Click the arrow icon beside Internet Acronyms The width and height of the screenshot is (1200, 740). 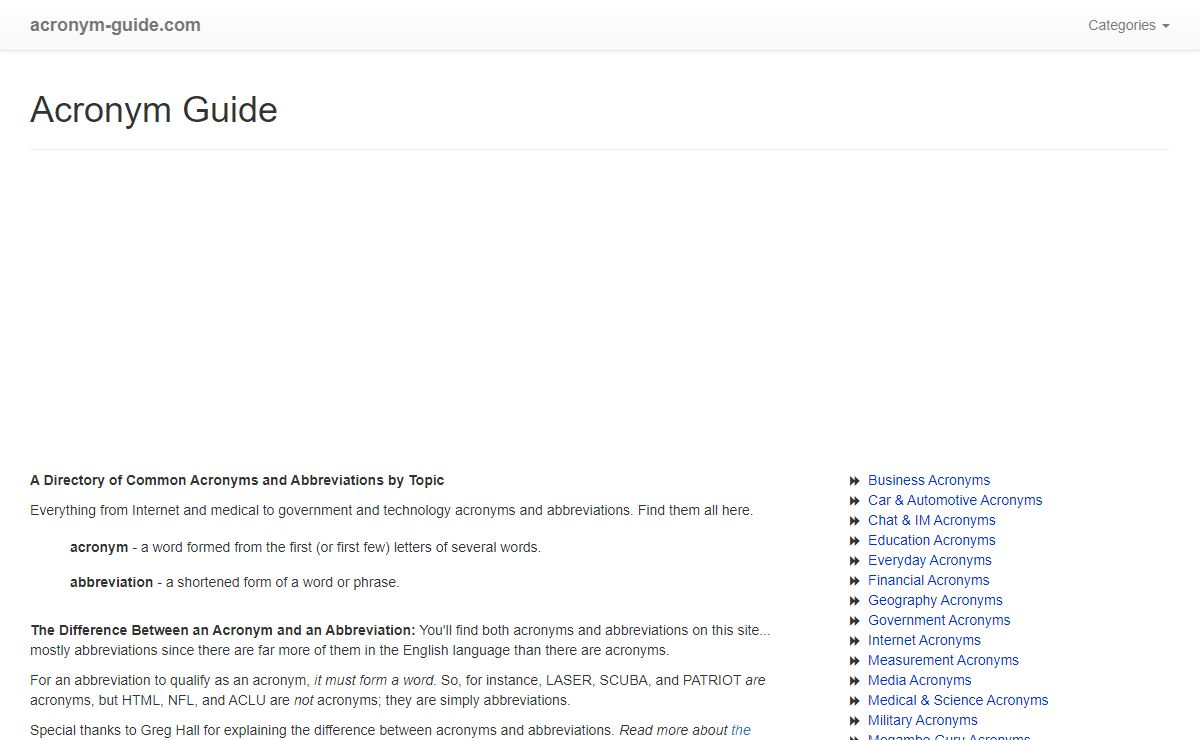[855, 641]
